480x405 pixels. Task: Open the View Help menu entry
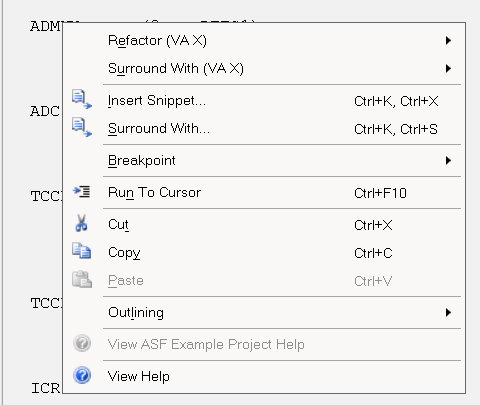264,376
